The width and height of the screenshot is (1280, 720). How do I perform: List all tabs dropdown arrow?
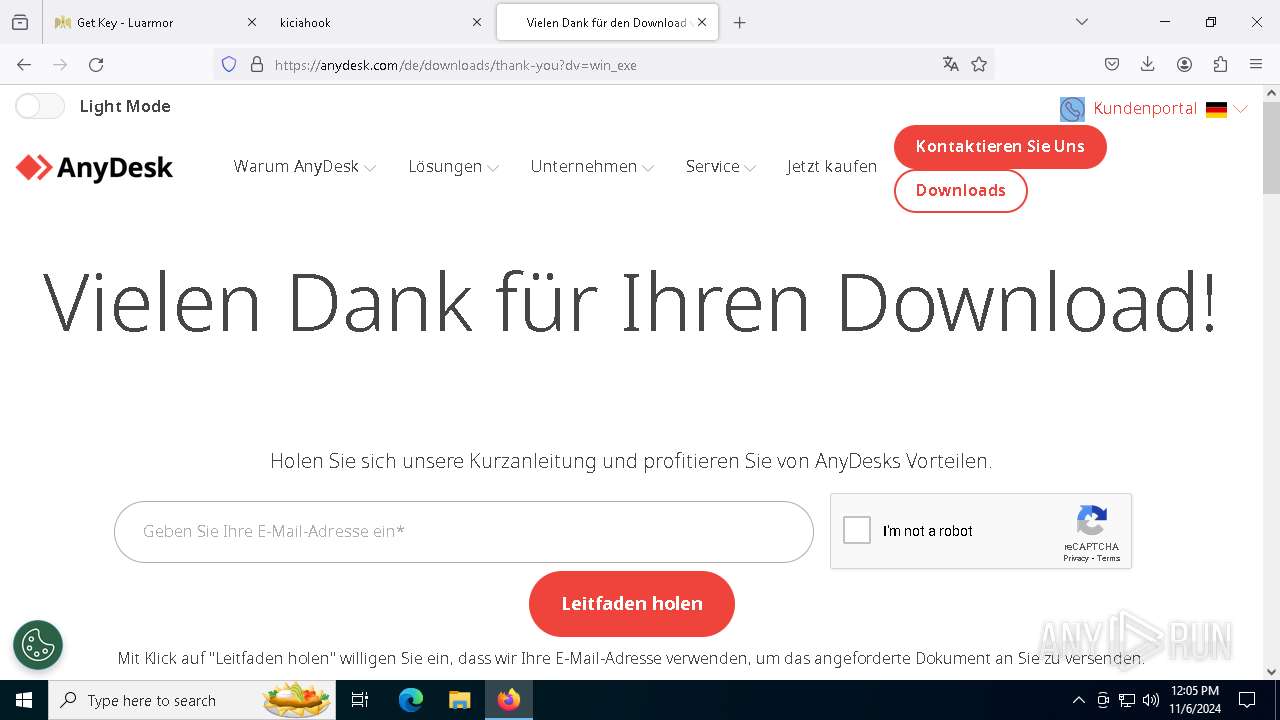tap(1081, 22)
